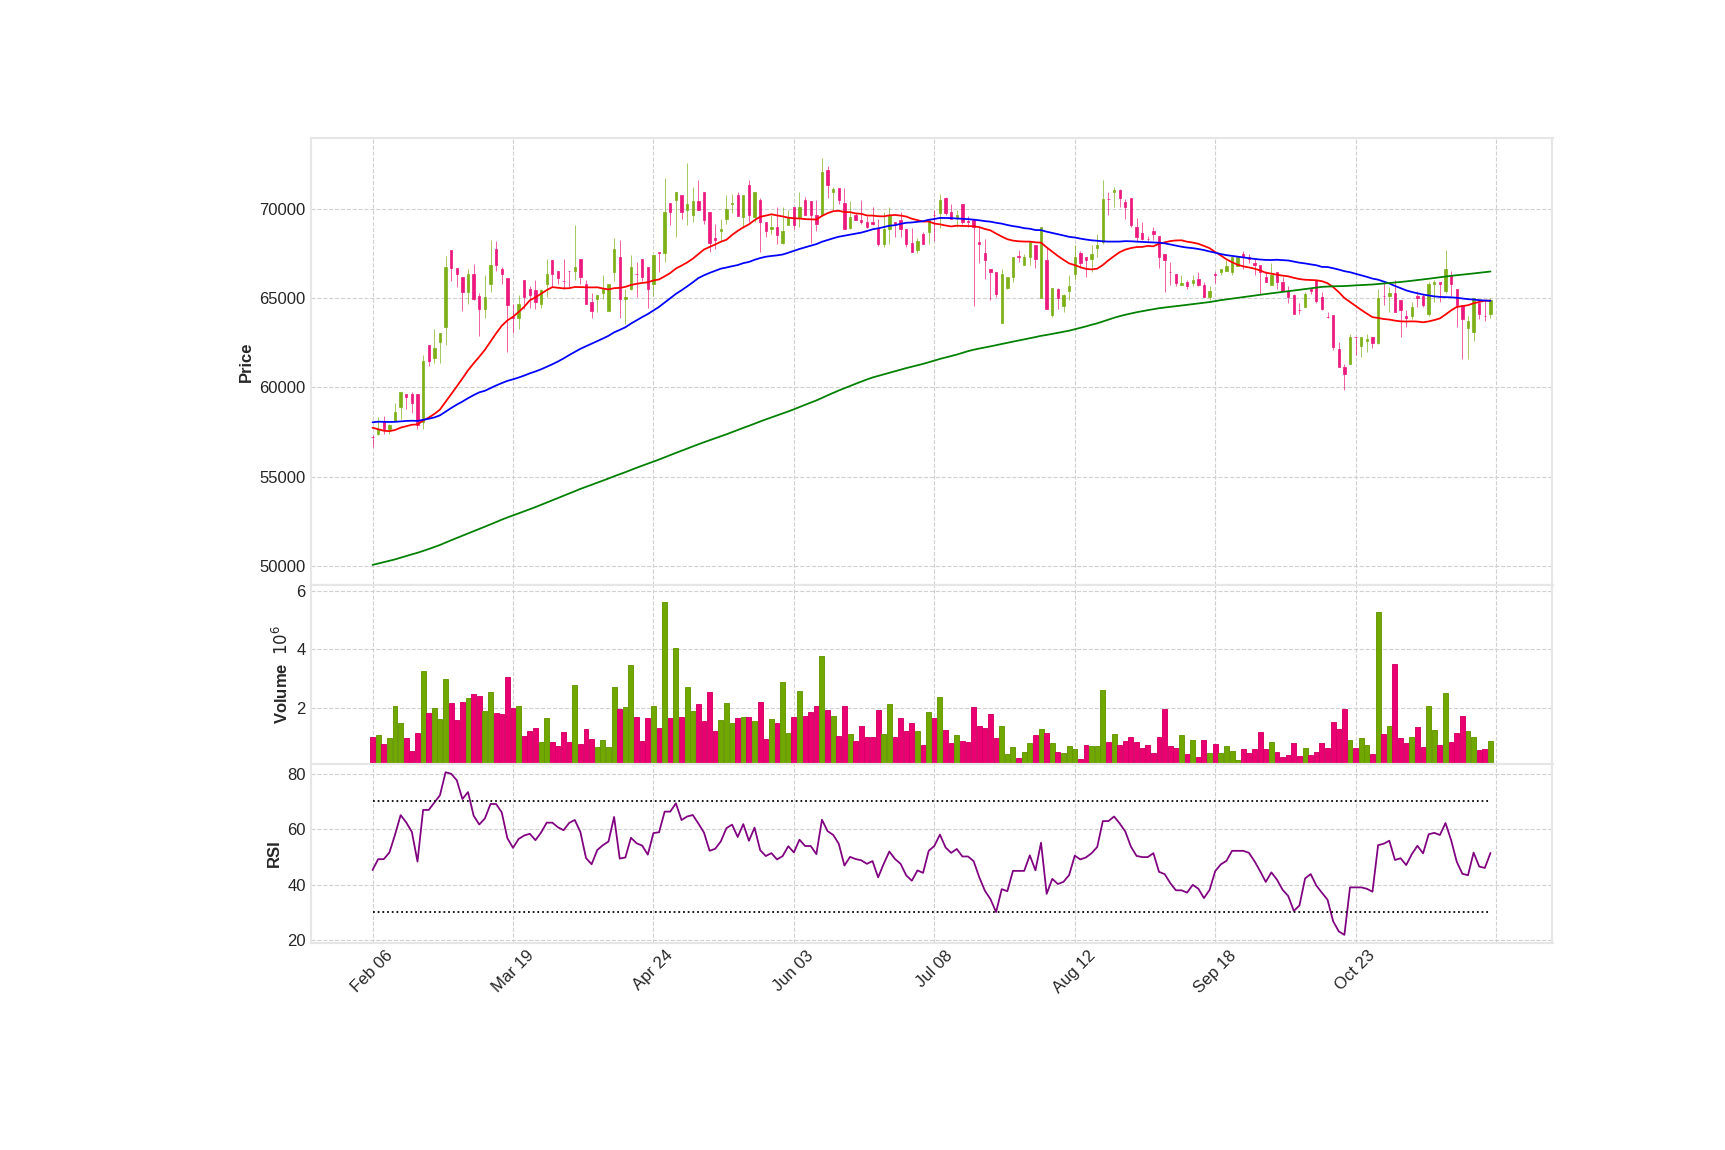Click the tall green volume bar after Oct 23
The image size is (1725, 1150).
pyautogui.click(x=1379, y=687)
